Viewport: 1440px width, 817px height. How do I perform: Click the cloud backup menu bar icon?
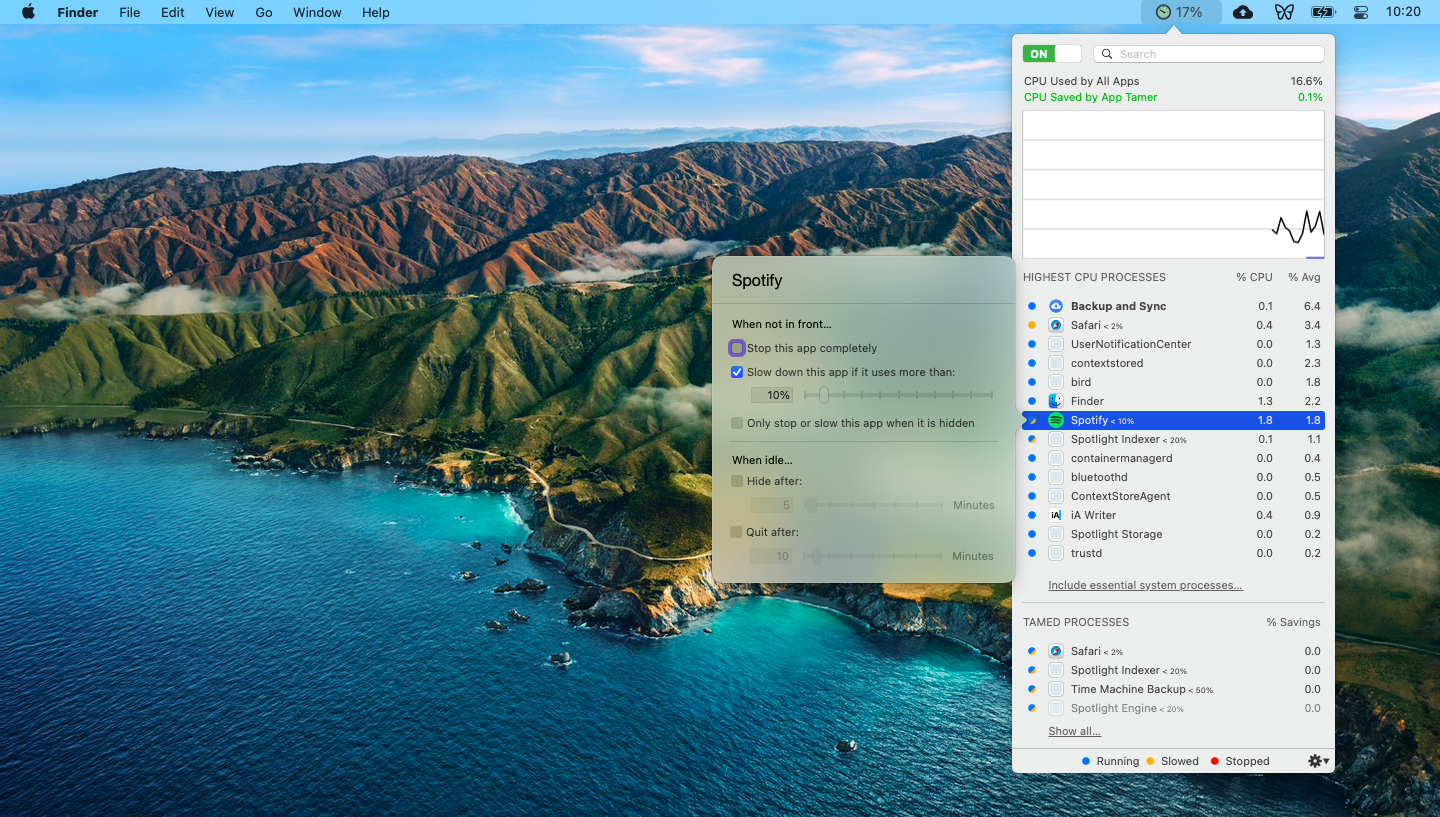pos(1243,12)
